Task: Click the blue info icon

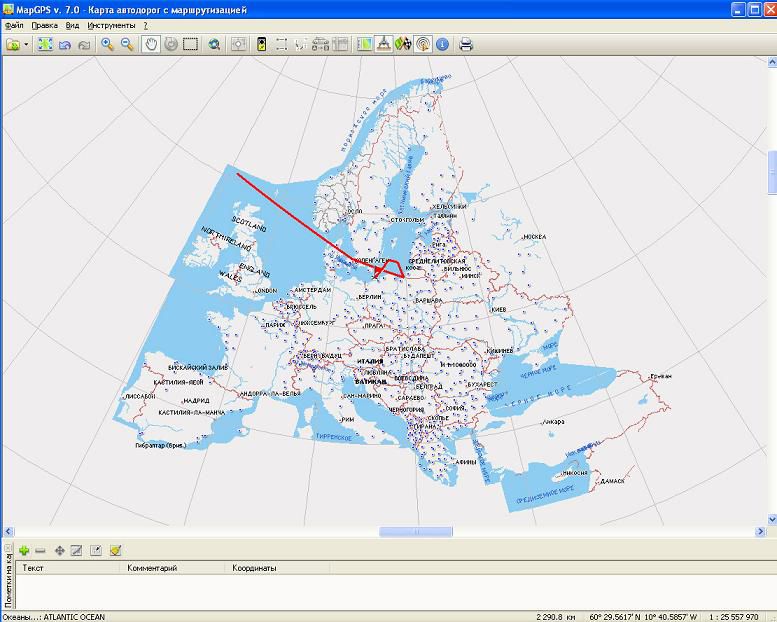Action: tap(443, 44)
